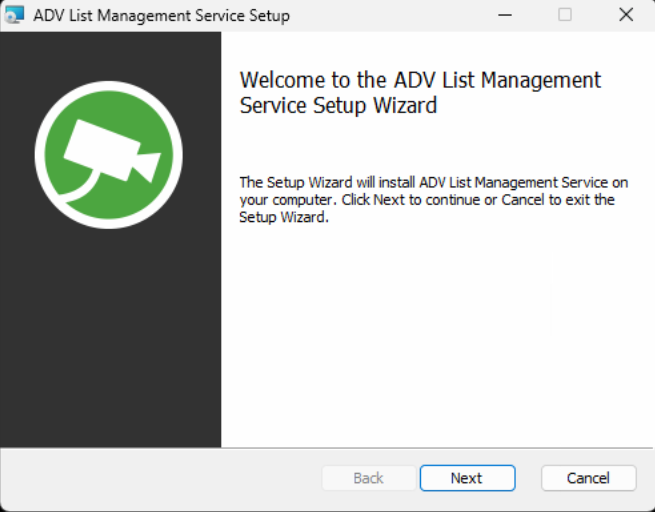Close the setup window with the X
The image size is (655, 512).
point(626,15)
